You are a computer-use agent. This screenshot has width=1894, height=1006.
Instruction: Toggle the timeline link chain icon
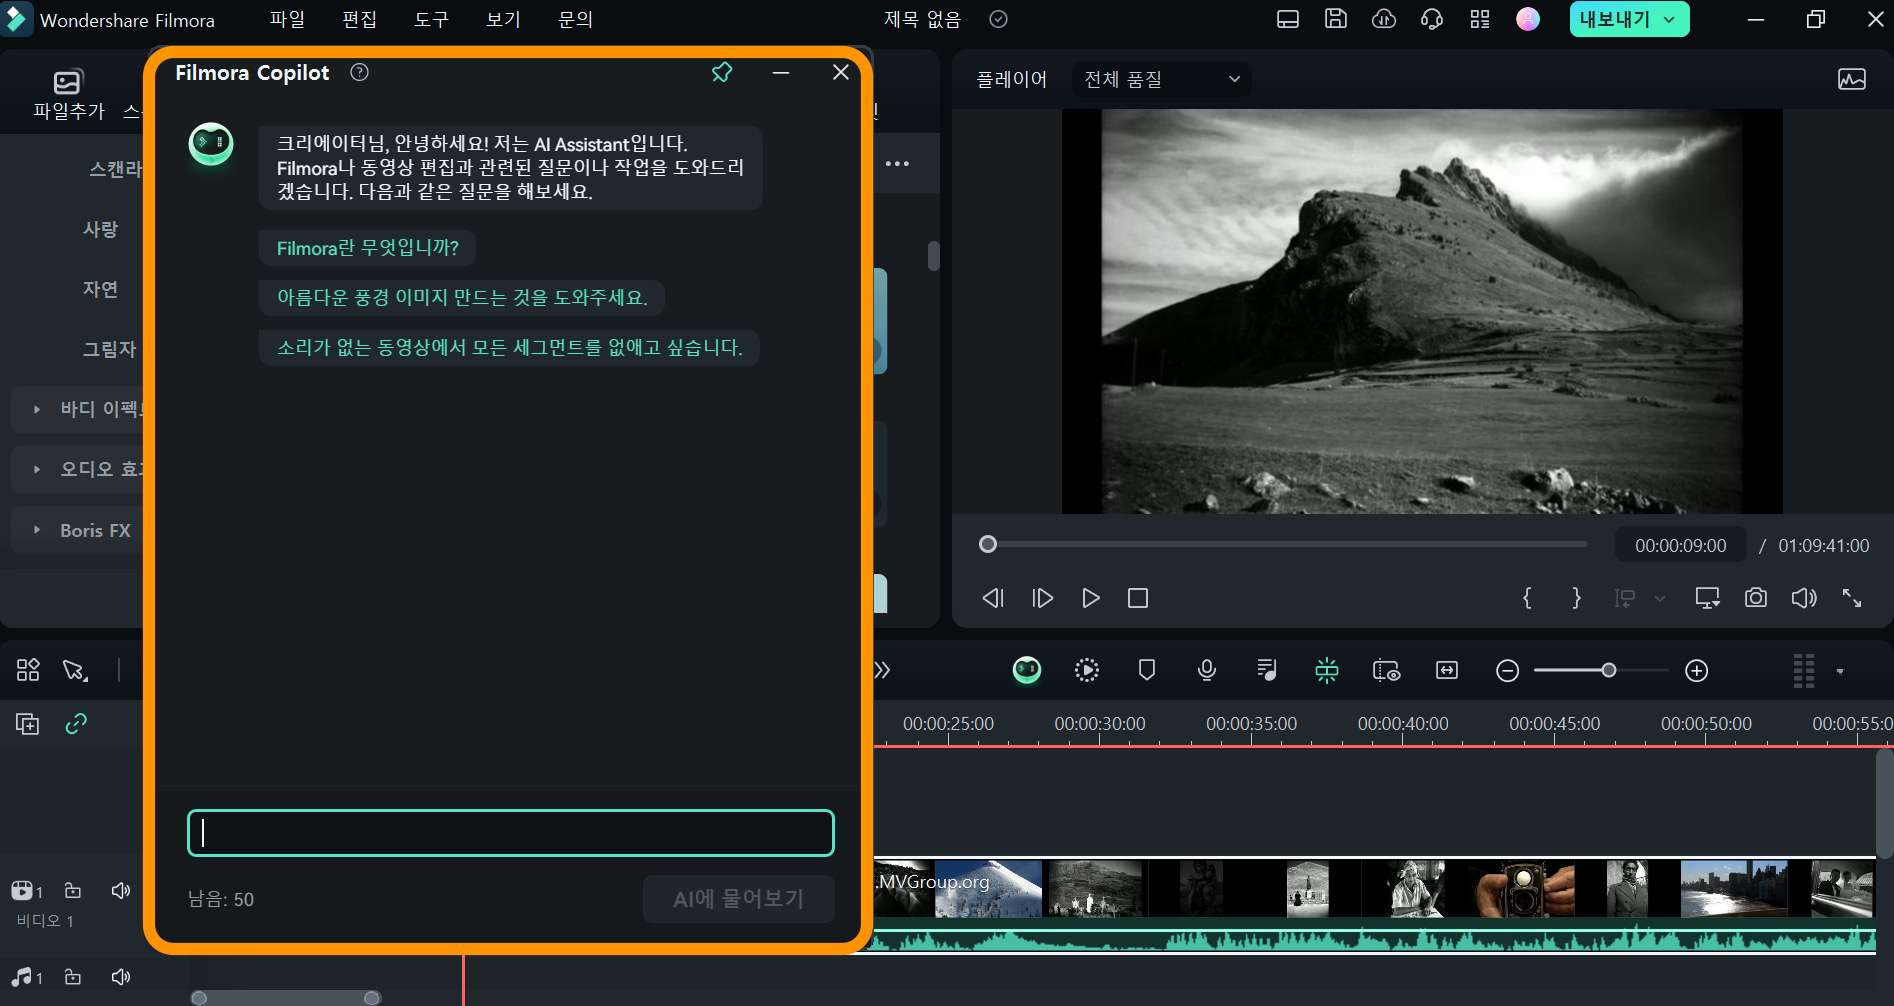coord(76,723)
